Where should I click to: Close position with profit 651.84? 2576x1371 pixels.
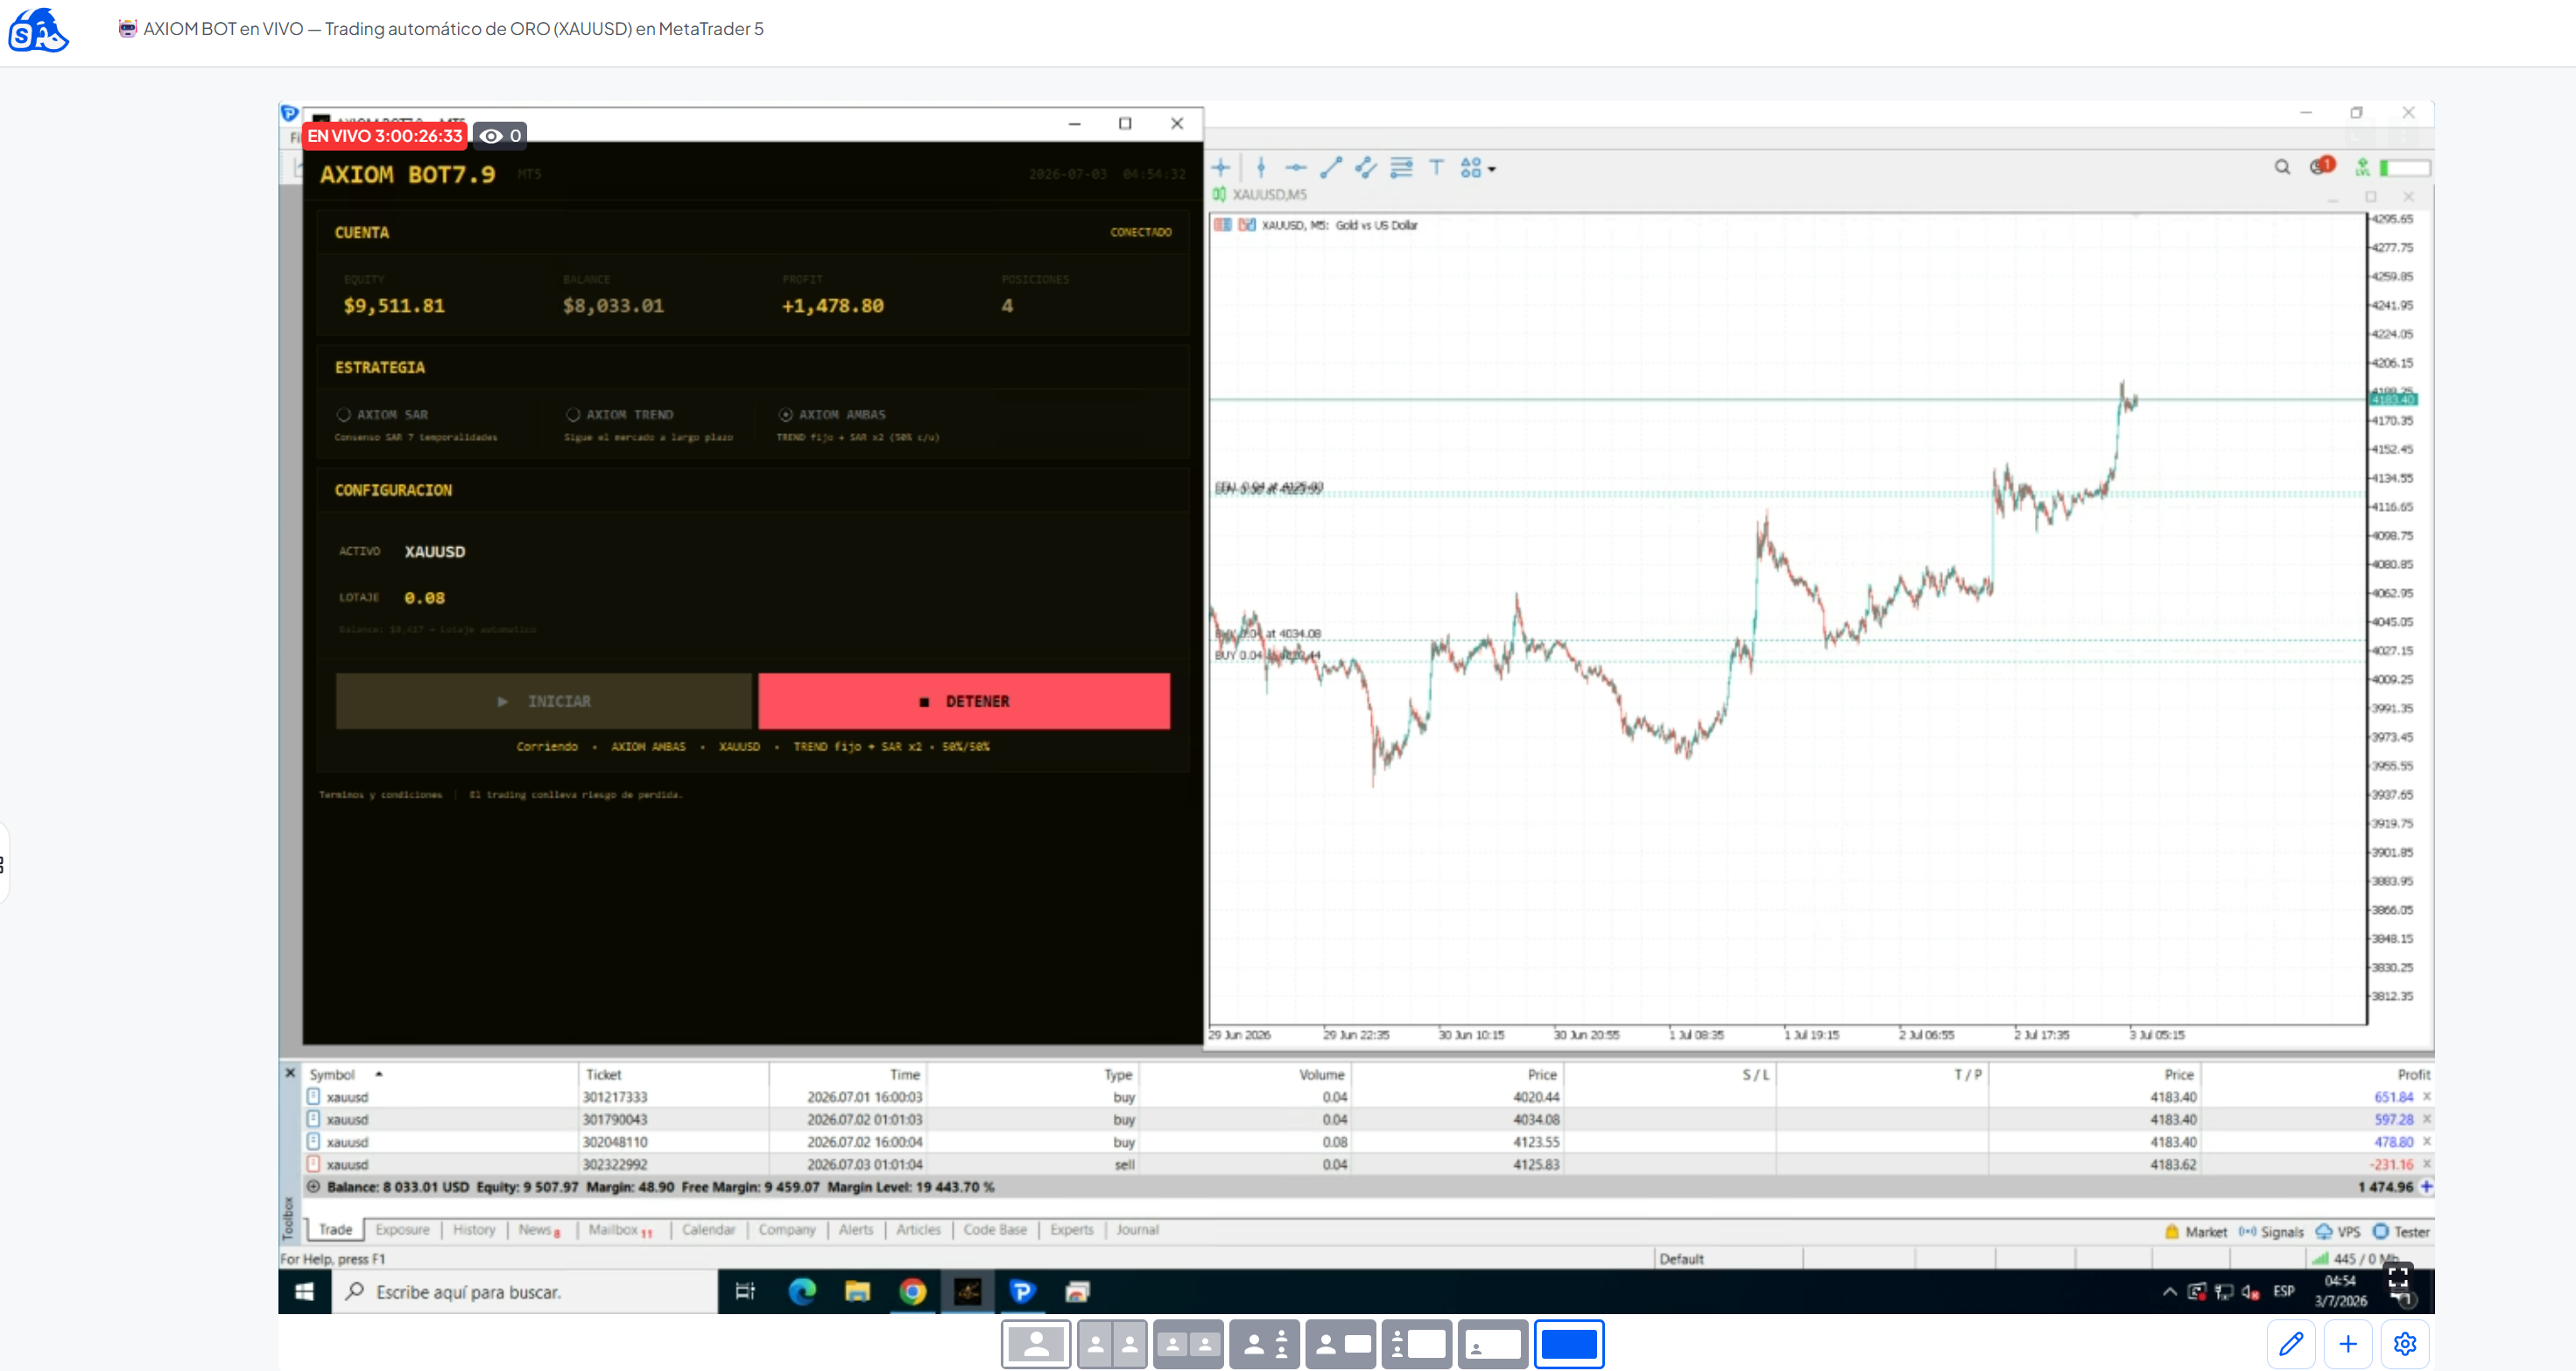(x=2427, y=1097)
